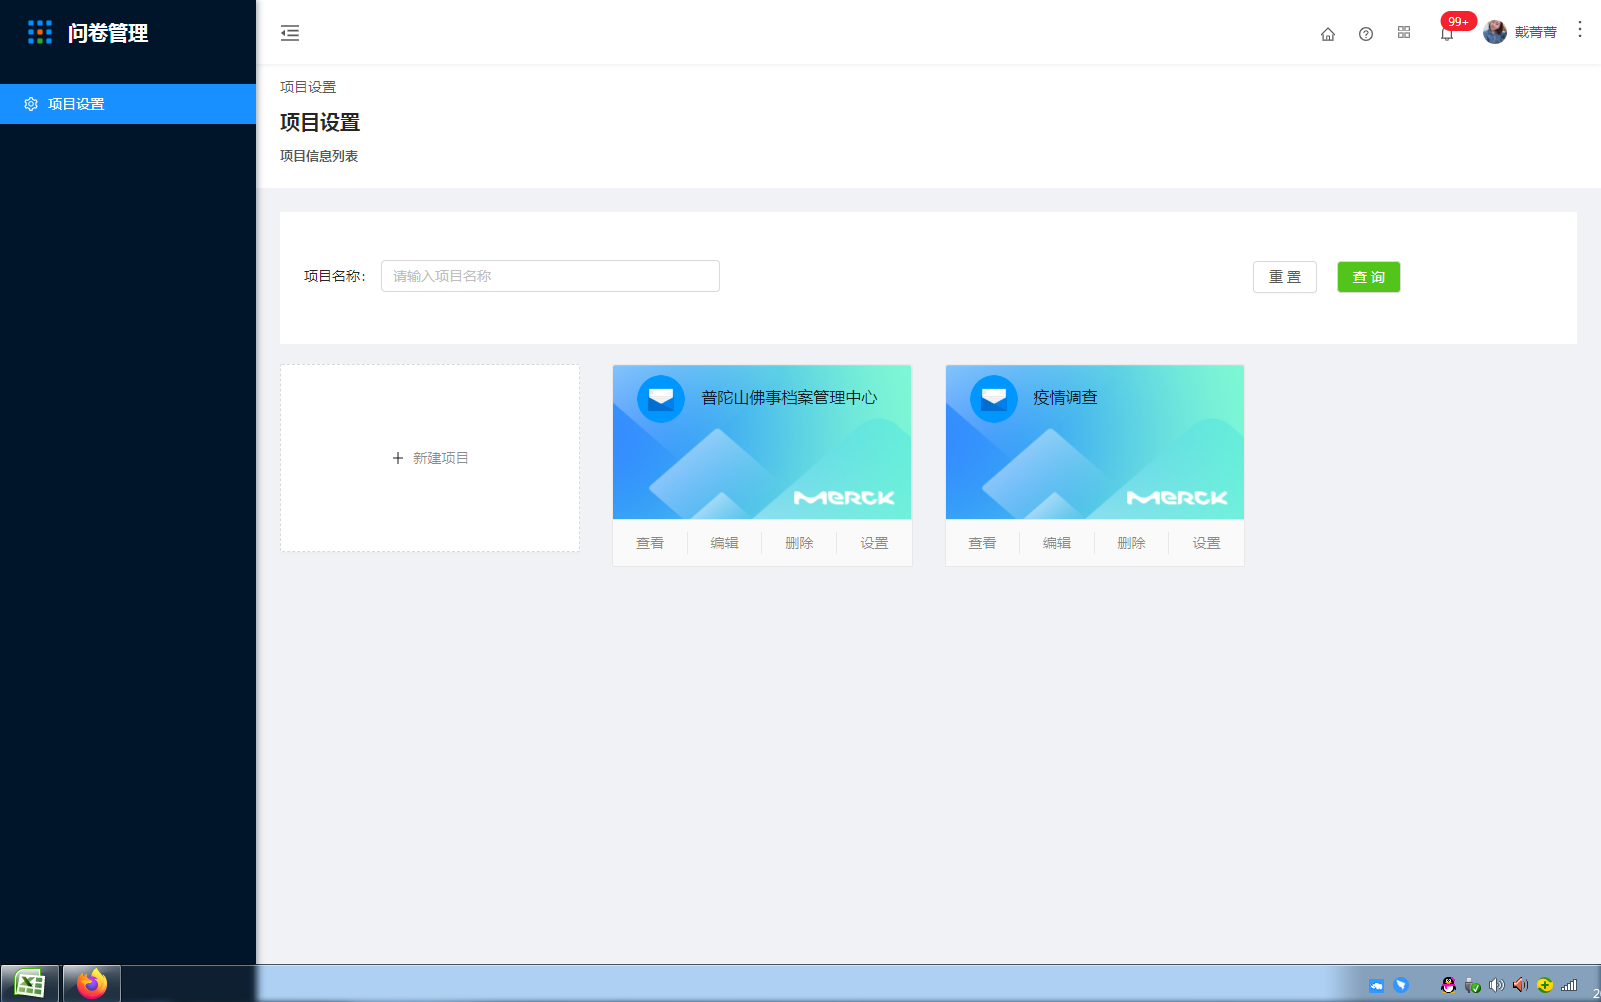Click the blue shield tray icon
Screen dimensions: 1601x1002
coord(1401,985)
